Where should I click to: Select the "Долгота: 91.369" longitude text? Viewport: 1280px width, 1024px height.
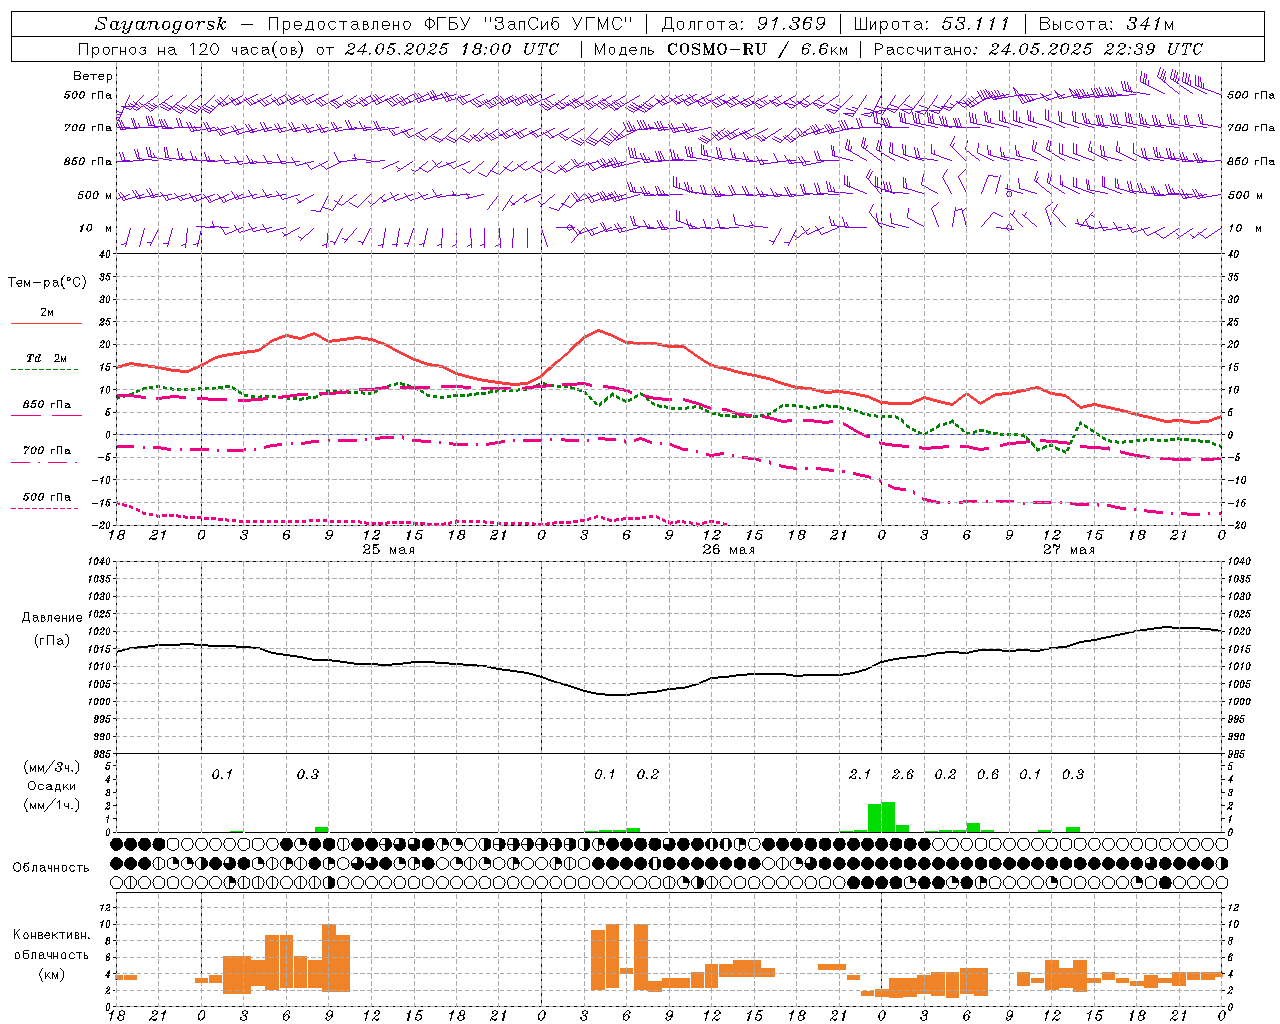[x=744, y=24]
